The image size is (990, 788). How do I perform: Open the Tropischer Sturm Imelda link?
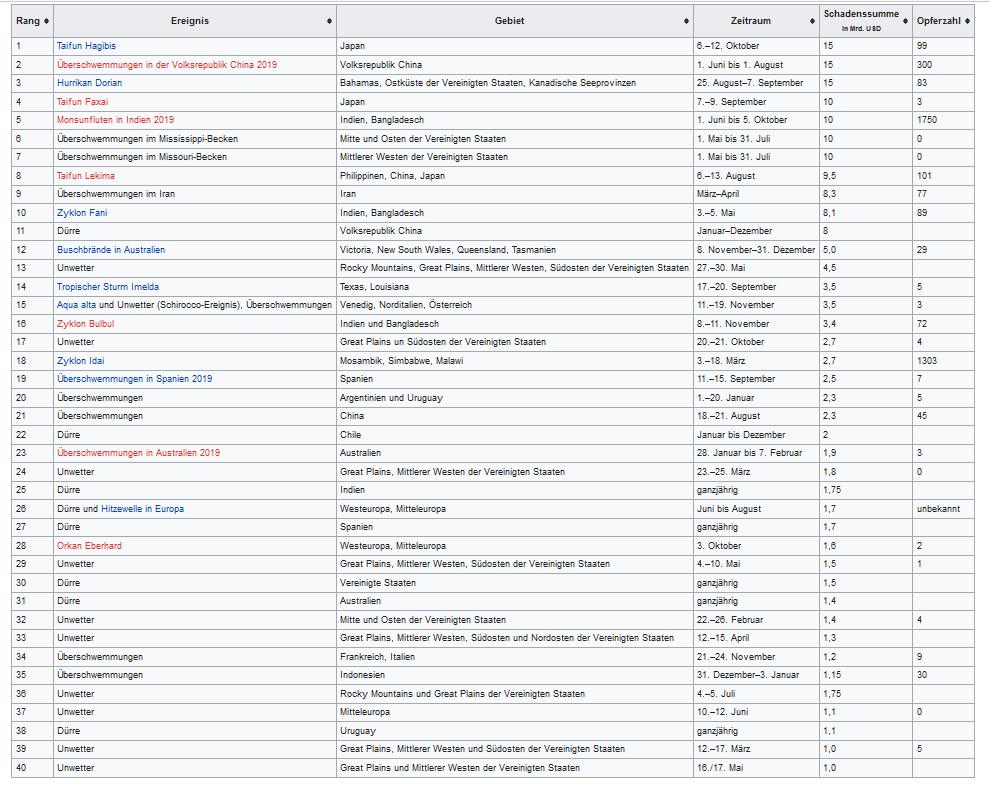pyautogui.click(x=107, y=287)
